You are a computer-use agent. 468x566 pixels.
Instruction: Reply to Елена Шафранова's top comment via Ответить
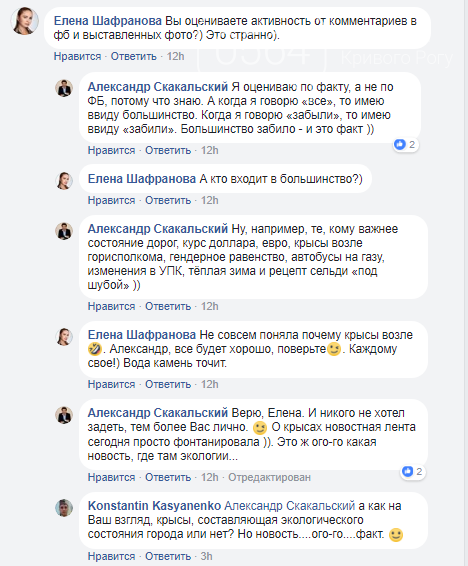click(134, 56)
